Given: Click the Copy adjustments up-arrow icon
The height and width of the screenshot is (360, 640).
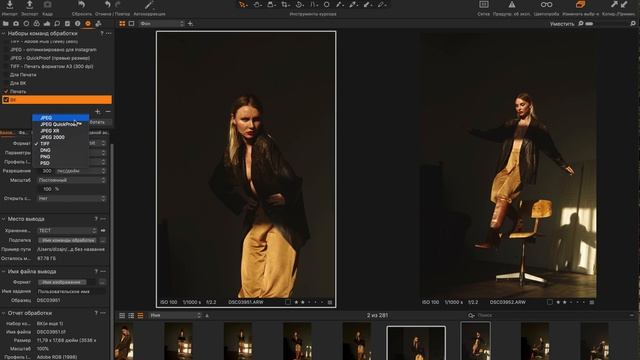Looking at the screenshot, I should click(614, 4).
